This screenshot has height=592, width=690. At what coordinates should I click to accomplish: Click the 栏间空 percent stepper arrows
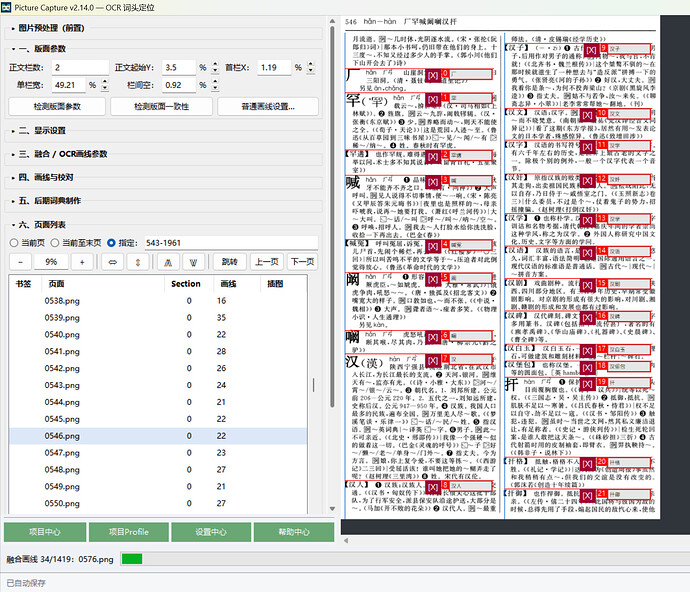[x=215, y=85]
